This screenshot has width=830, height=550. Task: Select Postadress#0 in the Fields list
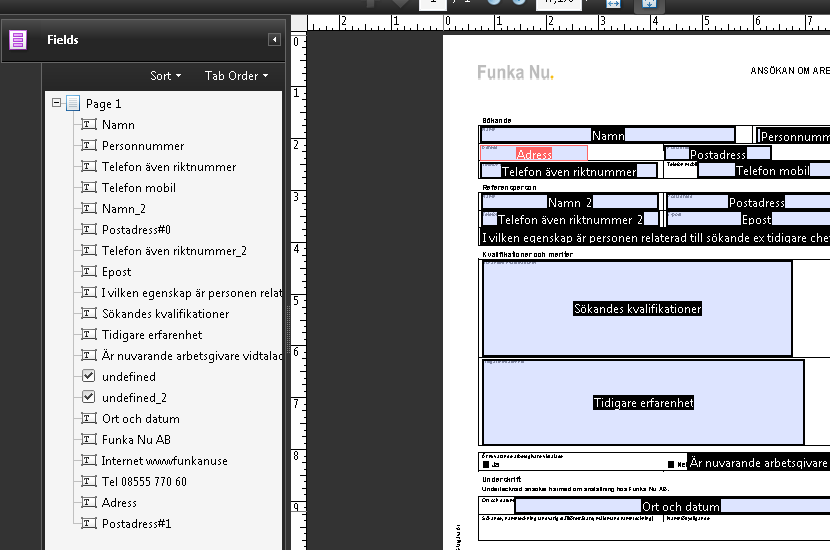pyautogui.click(x=136, y=230)
